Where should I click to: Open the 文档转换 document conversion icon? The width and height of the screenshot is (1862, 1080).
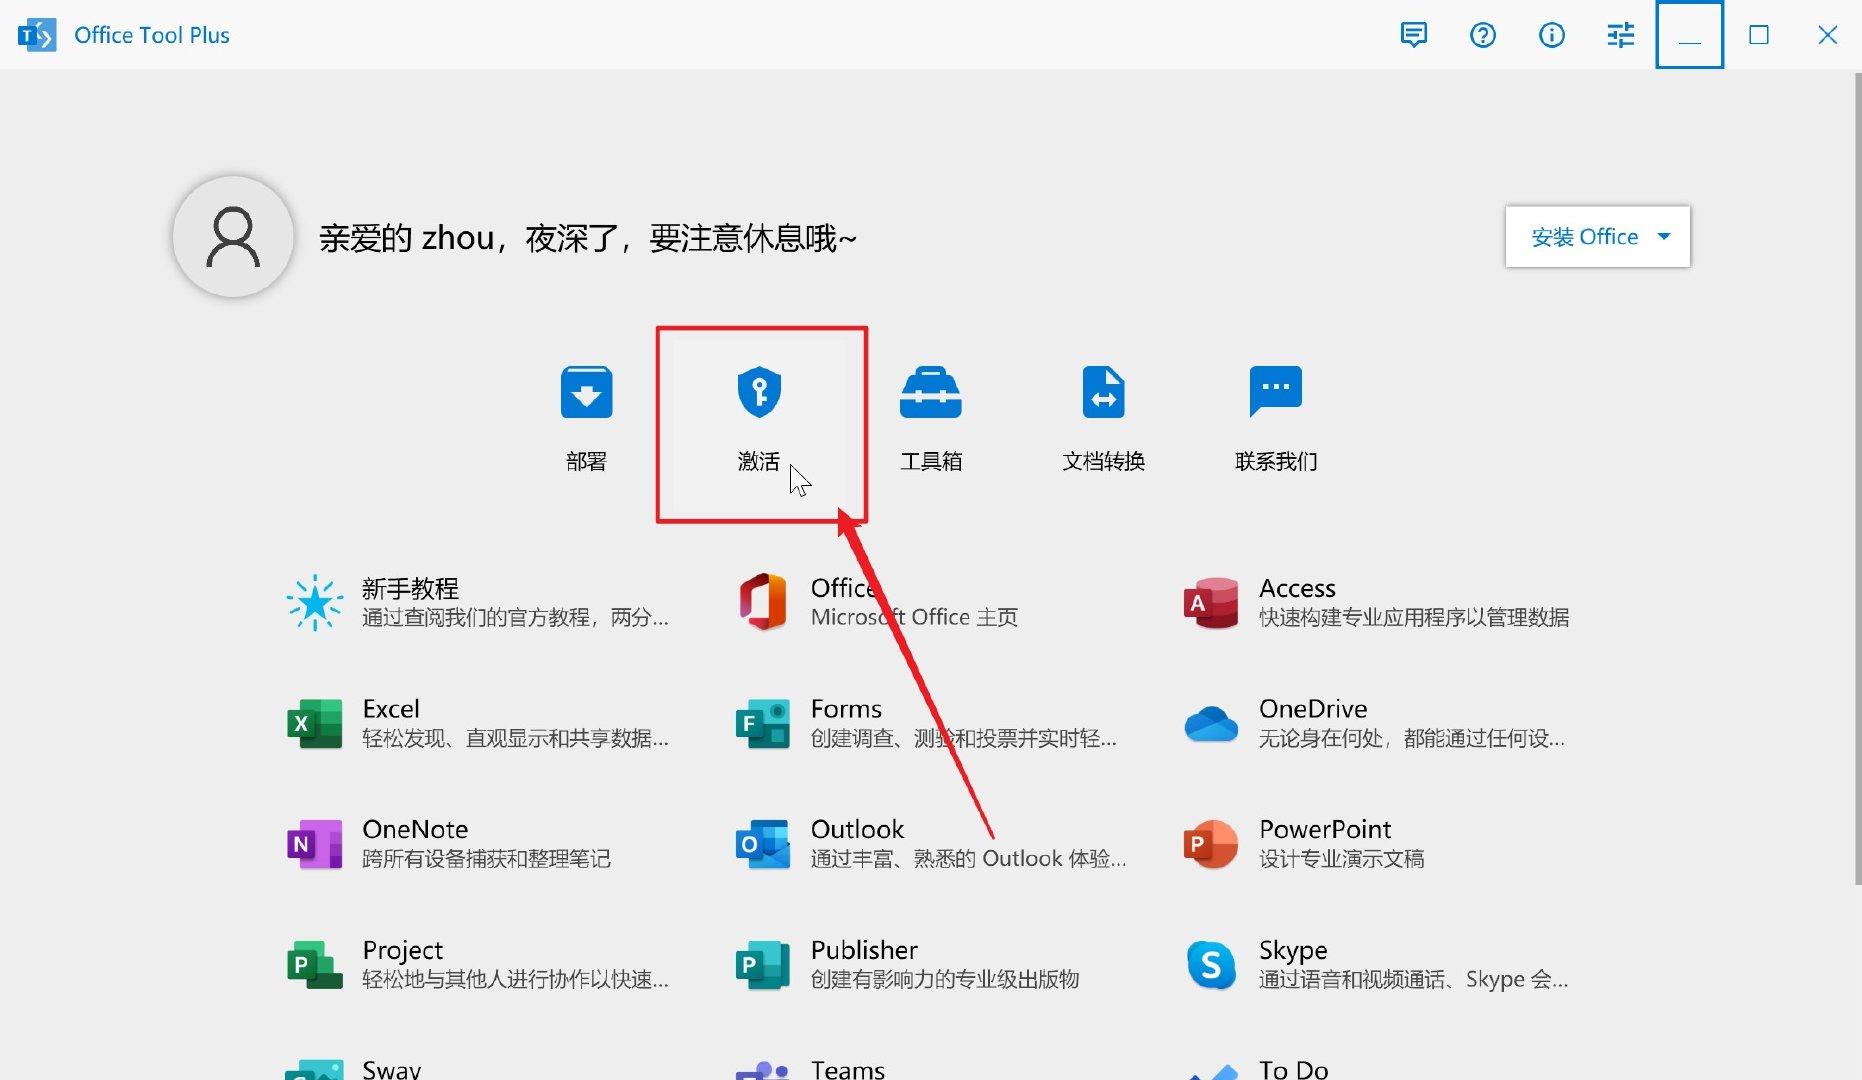pos(1103,392)
